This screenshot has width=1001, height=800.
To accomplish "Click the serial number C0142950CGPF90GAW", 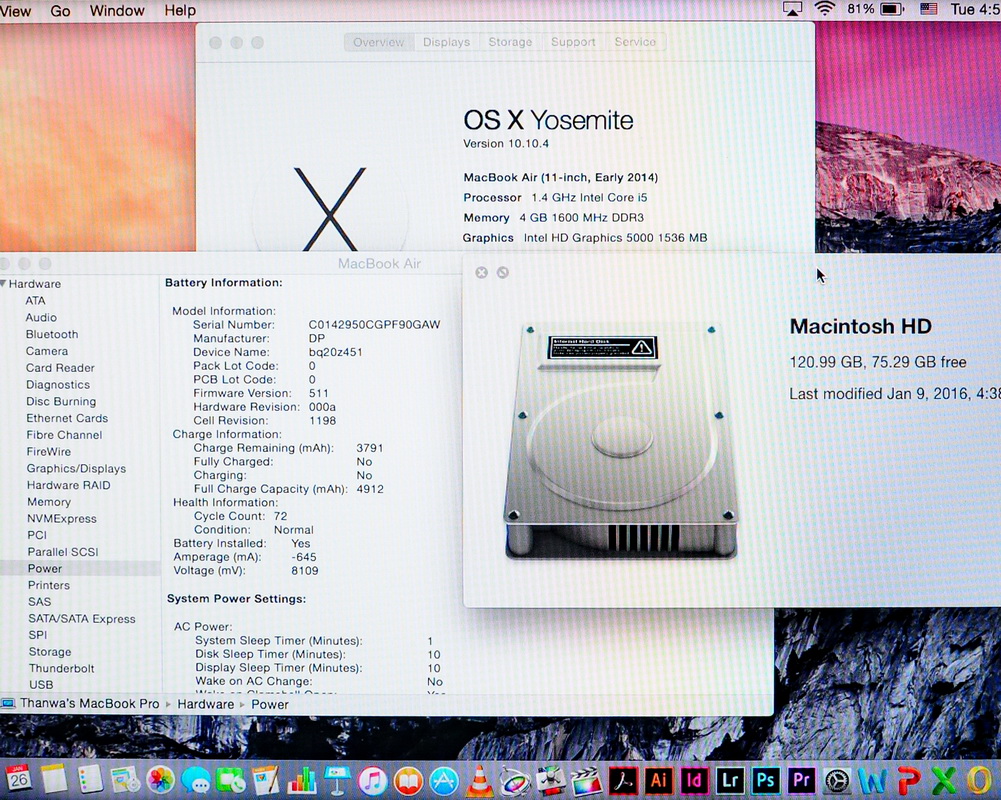I will [374, 324].
